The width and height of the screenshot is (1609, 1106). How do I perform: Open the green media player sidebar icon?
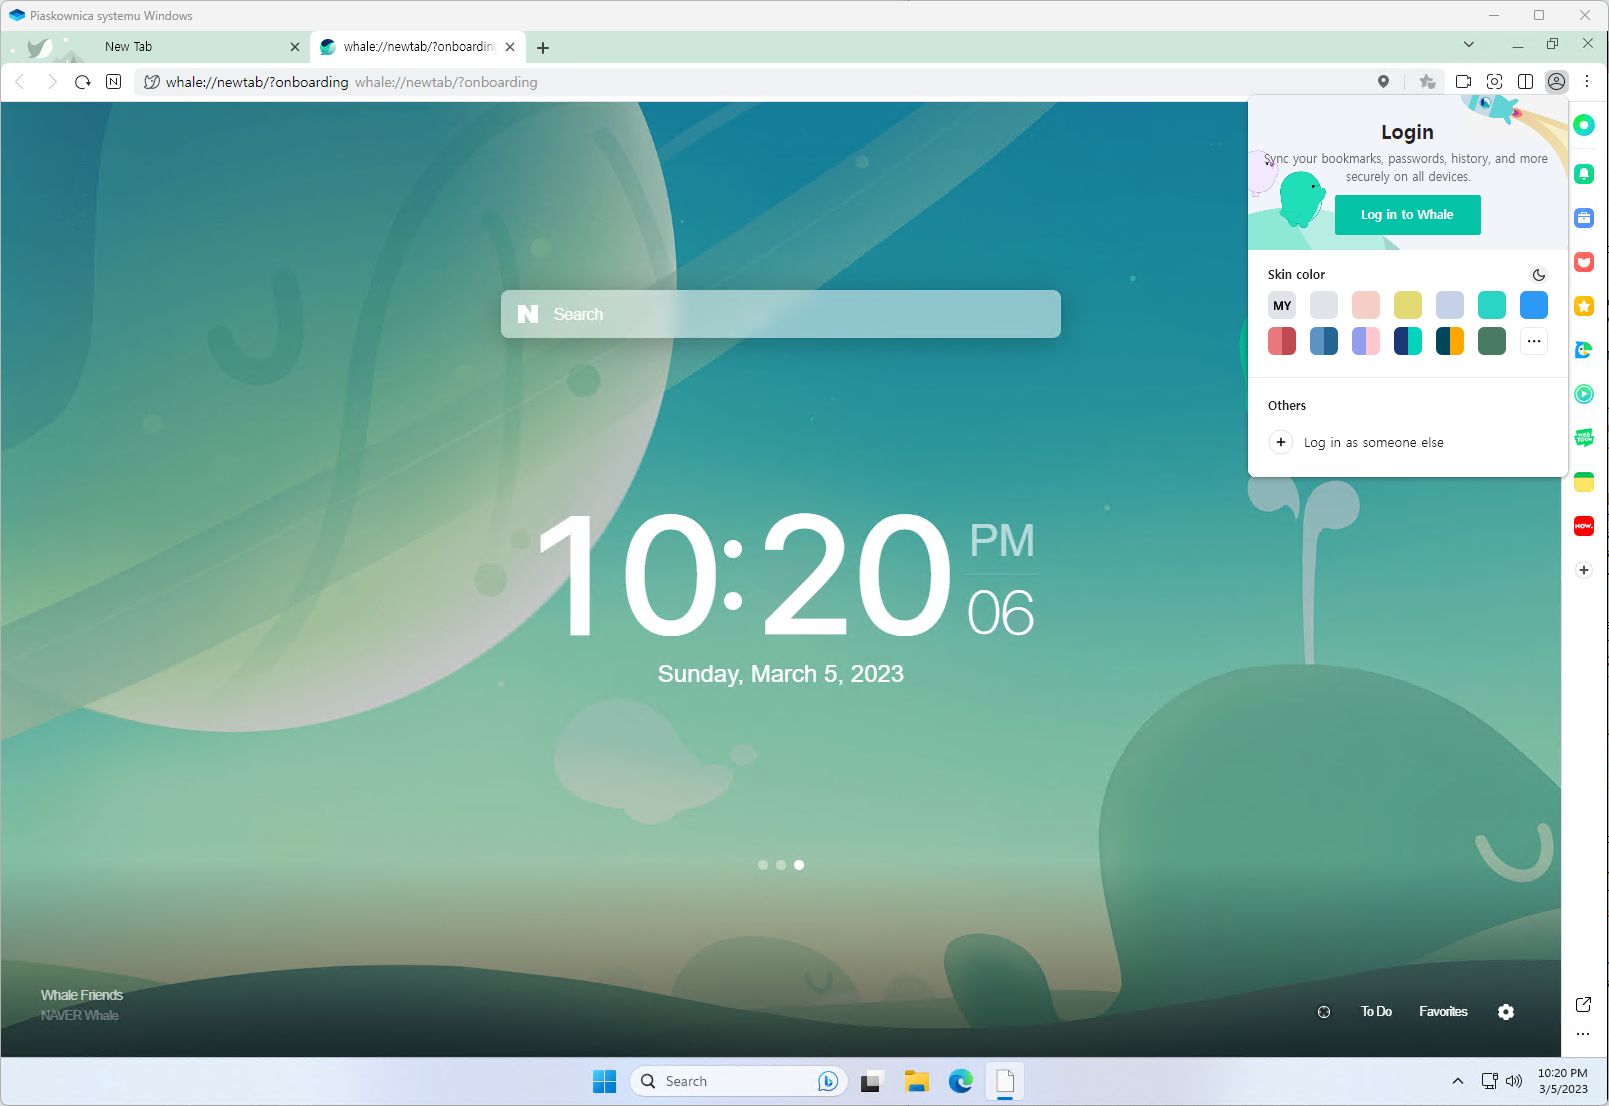pyautogui.click(x=1584, y=394)
